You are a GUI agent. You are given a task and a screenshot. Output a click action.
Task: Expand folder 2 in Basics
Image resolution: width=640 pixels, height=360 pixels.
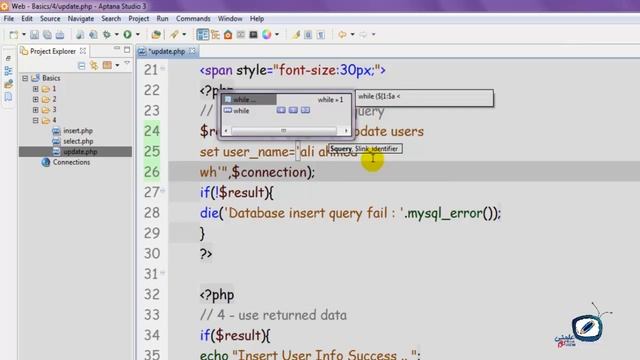[x=36, y=99]
